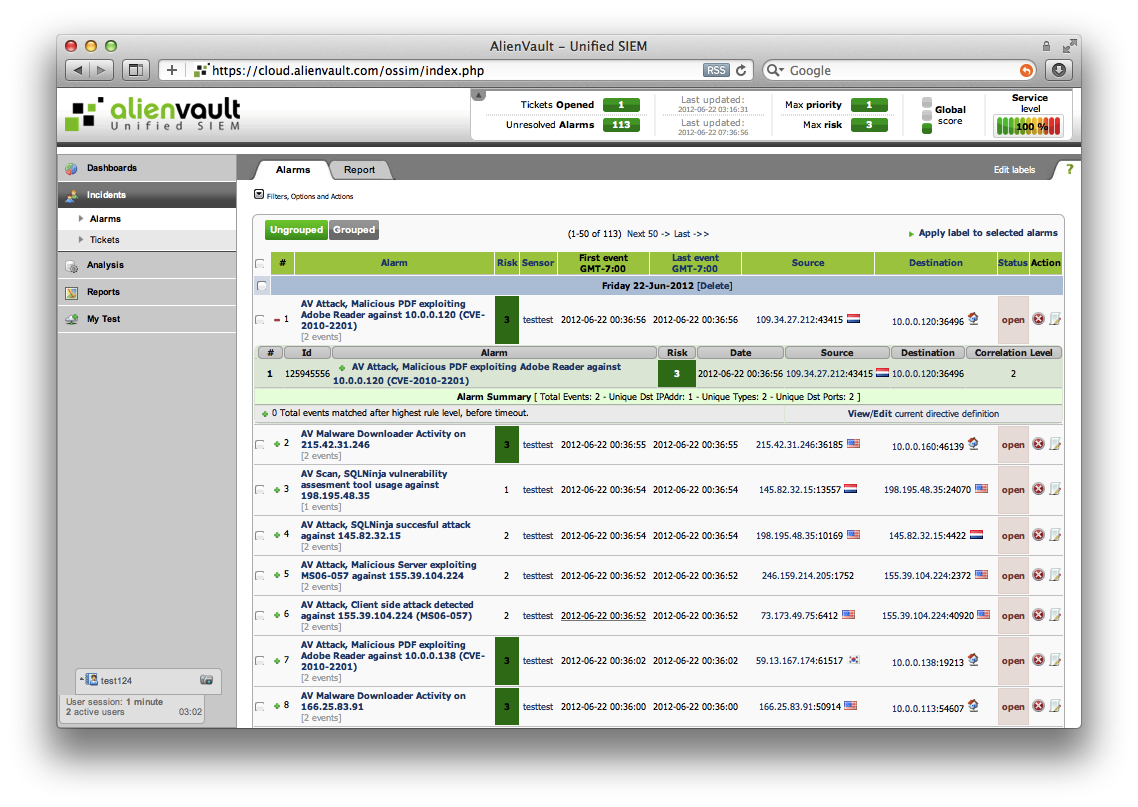Close alarm 4 with red X icon

pos(1039,535)
